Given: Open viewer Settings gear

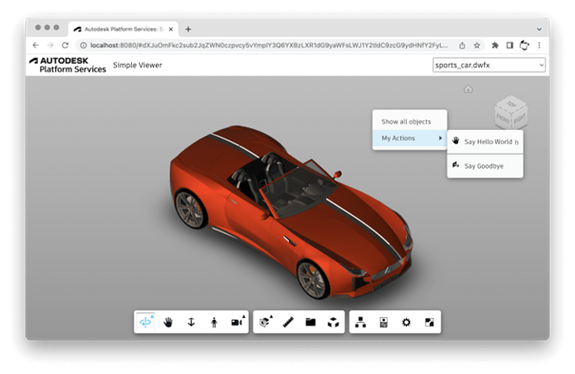Looking at the screenshot, I should click(x=406, y=322).
